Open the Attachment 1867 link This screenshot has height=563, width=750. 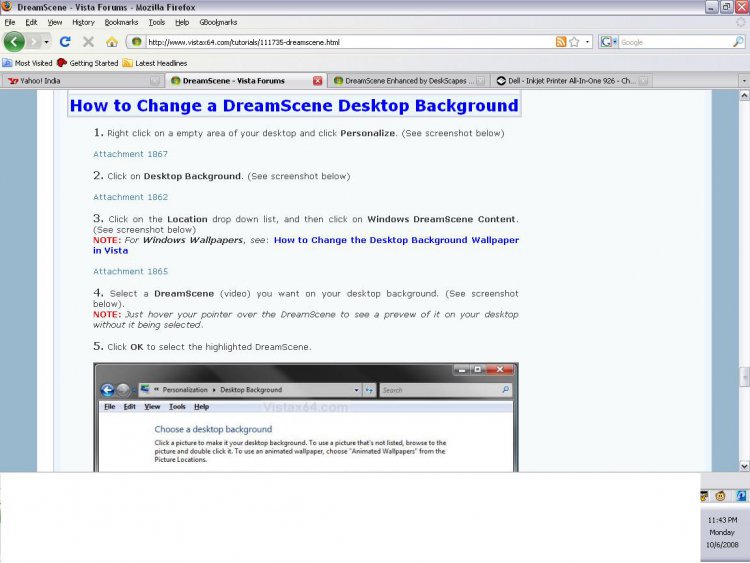130,154
